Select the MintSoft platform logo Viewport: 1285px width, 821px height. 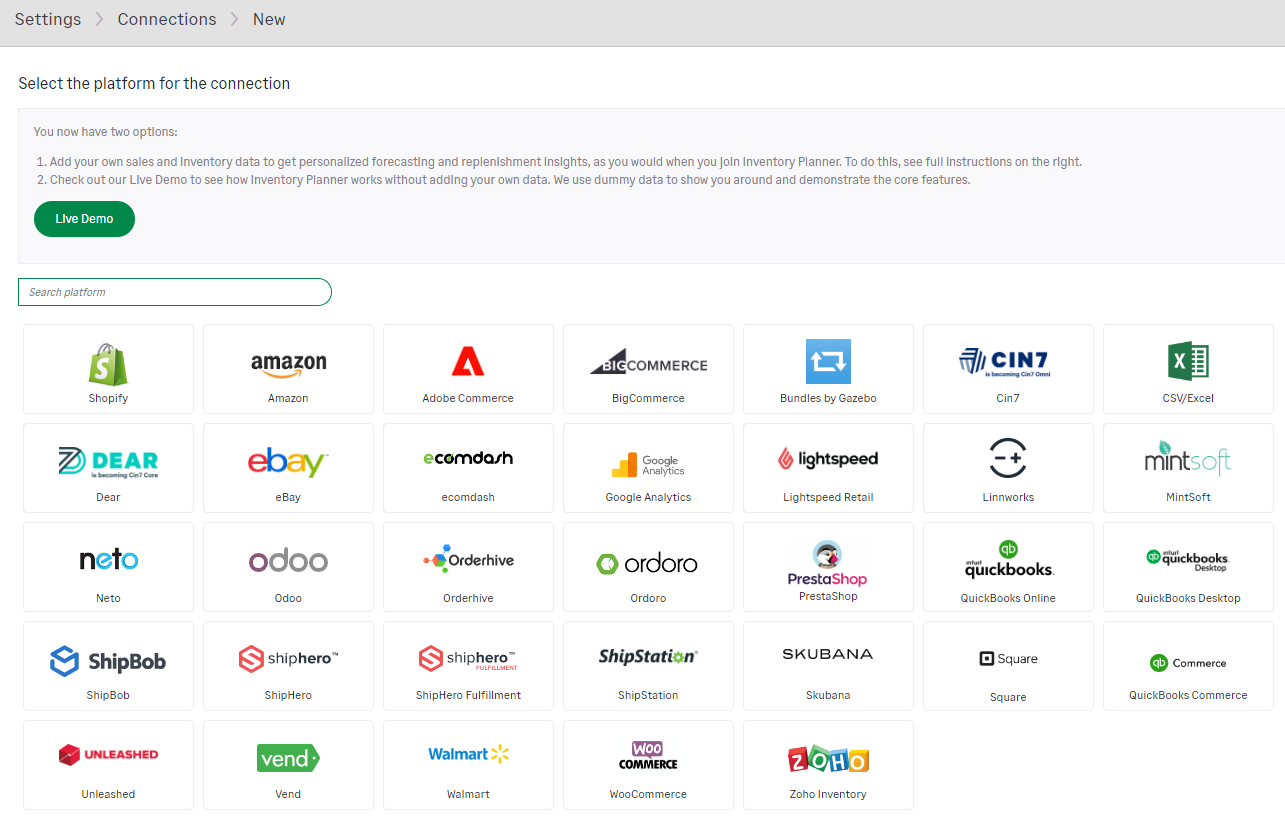(1188, 459)
